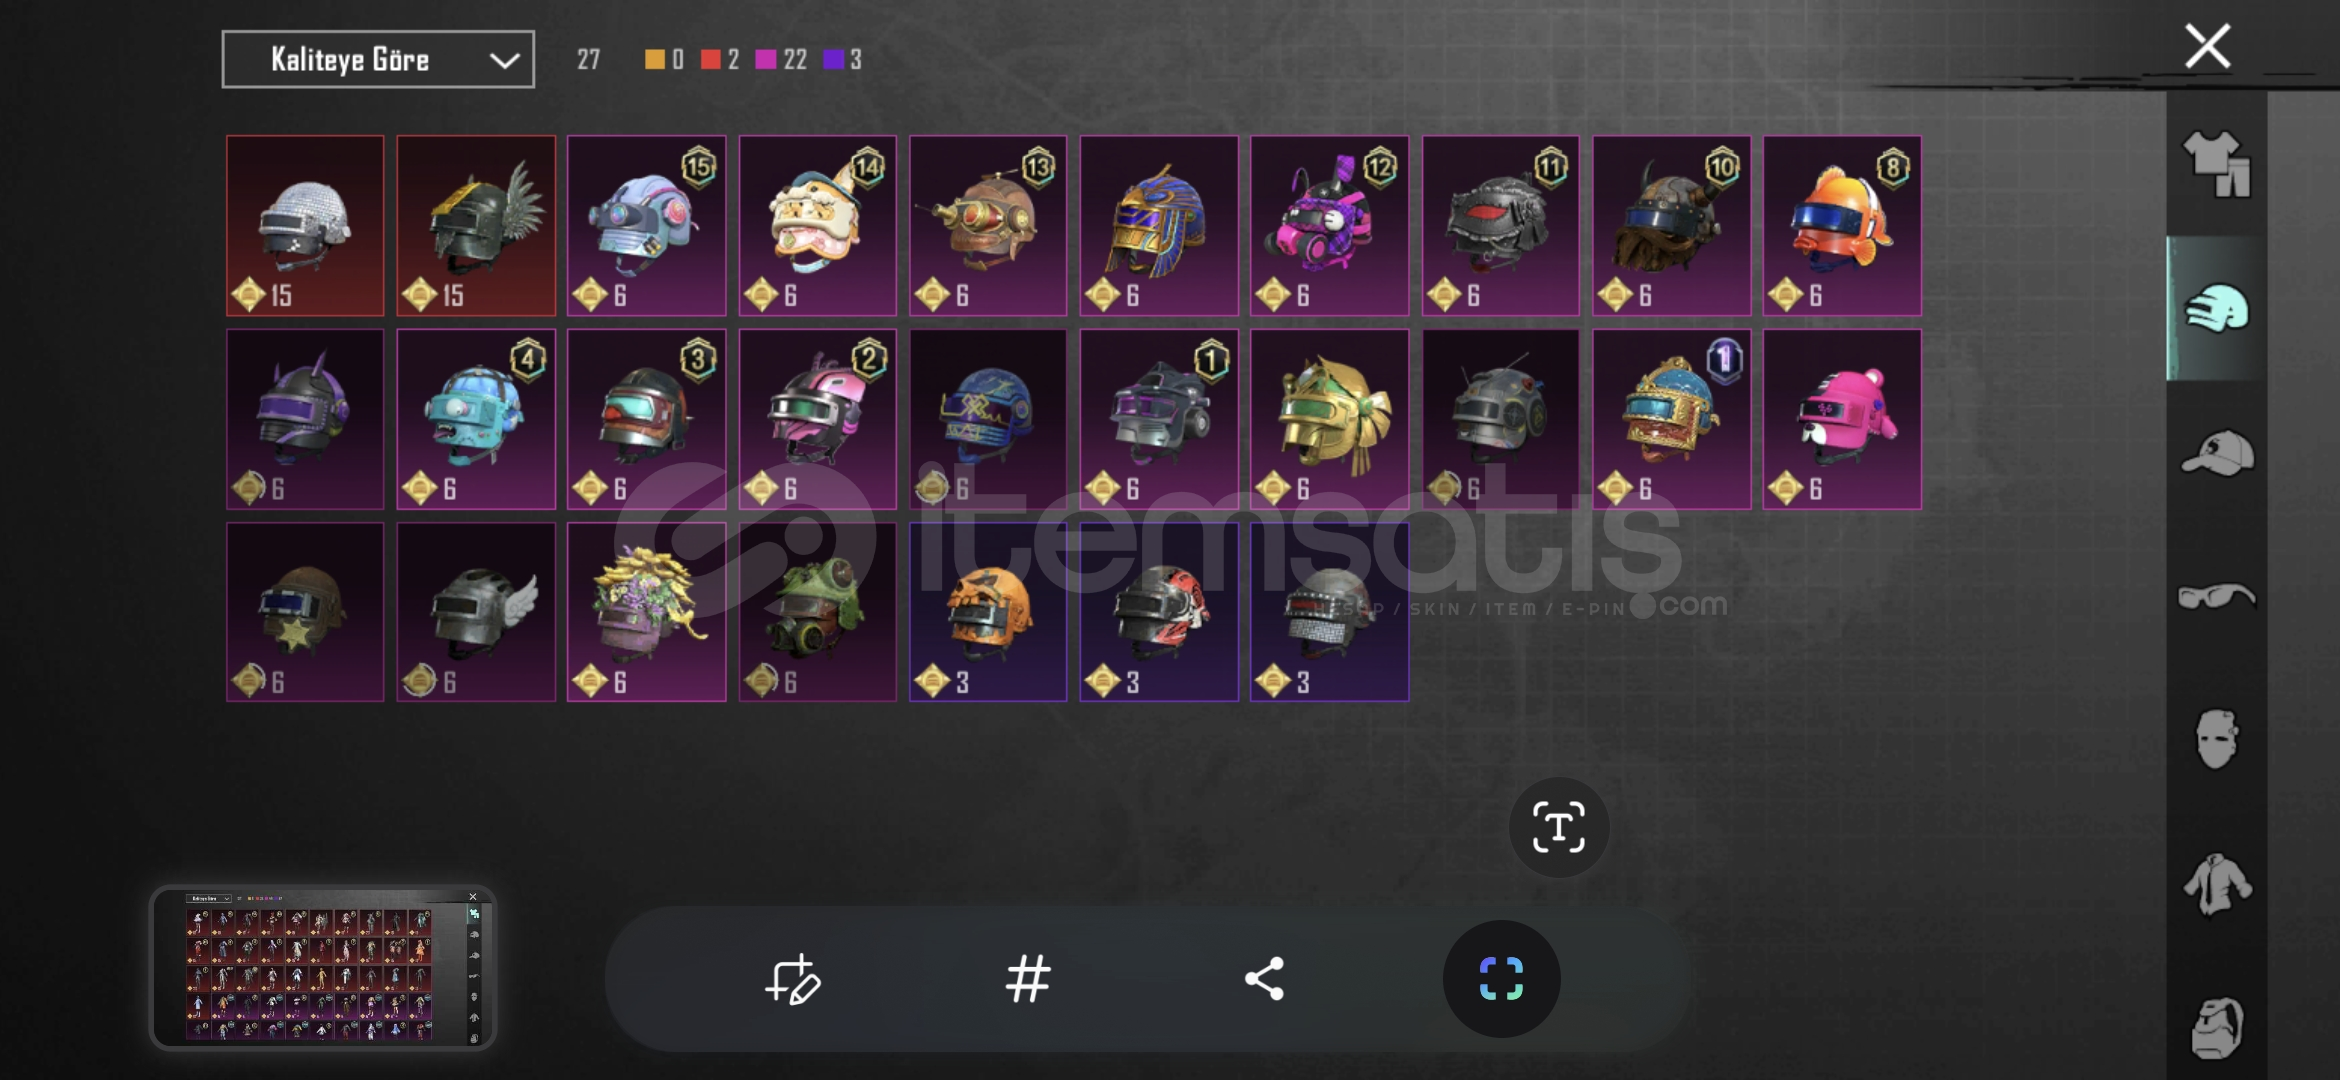Pick the orange clownfish helmet

1842,226
